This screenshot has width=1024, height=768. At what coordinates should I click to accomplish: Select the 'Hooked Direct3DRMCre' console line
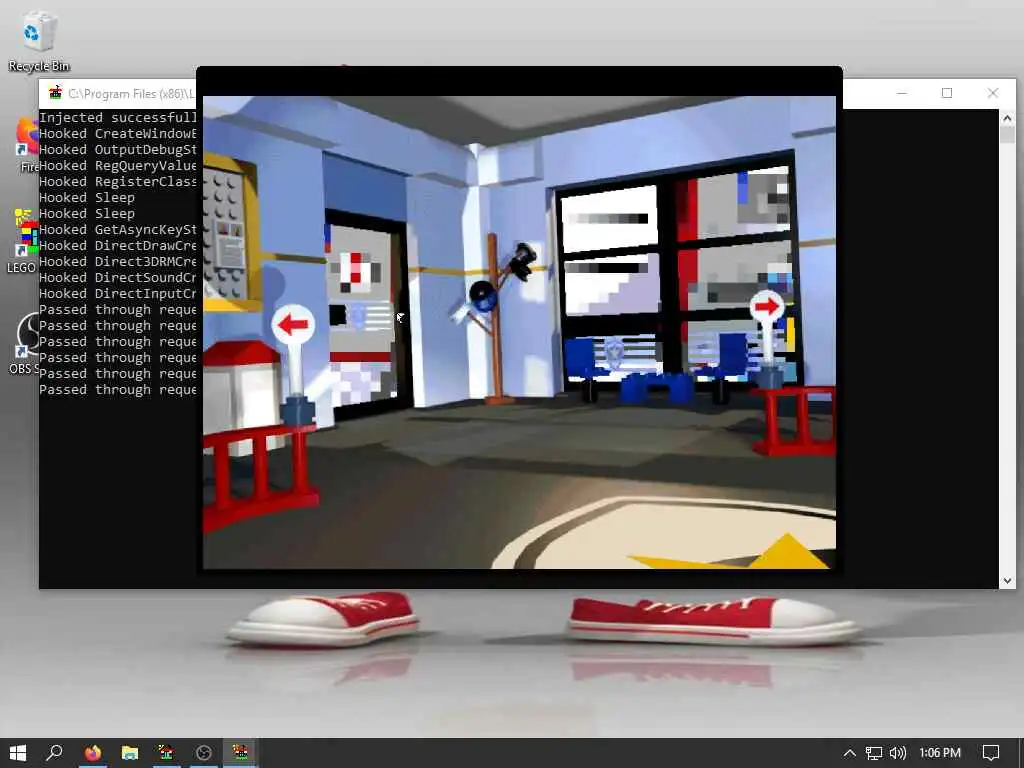pos(118,262)
